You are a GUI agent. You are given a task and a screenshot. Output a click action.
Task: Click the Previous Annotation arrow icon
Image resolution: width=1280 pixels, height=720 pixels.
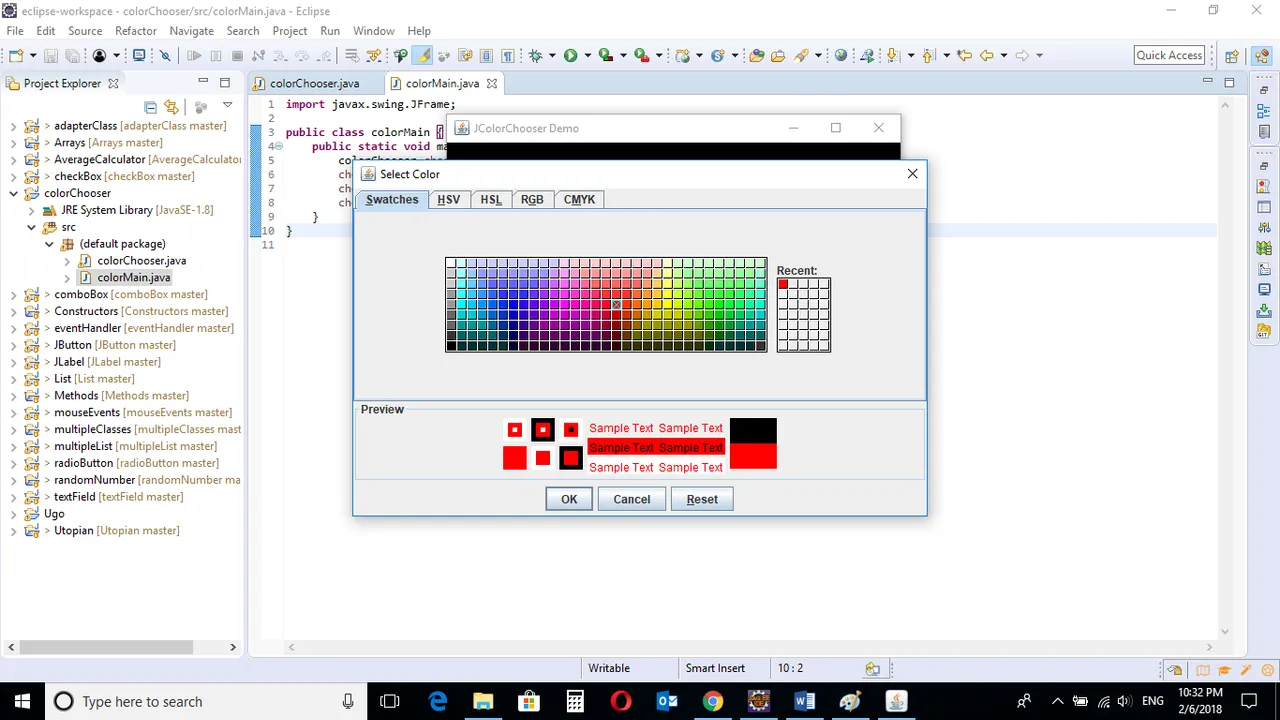point(929,56)
